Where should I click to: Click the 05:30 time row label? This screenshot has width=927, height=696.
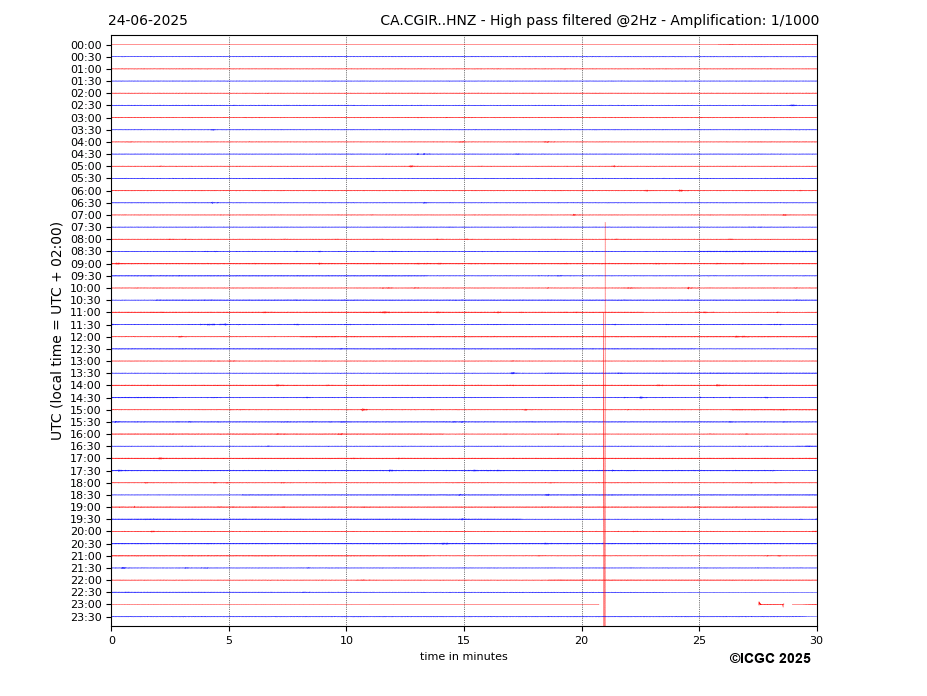tap(86, 179)
